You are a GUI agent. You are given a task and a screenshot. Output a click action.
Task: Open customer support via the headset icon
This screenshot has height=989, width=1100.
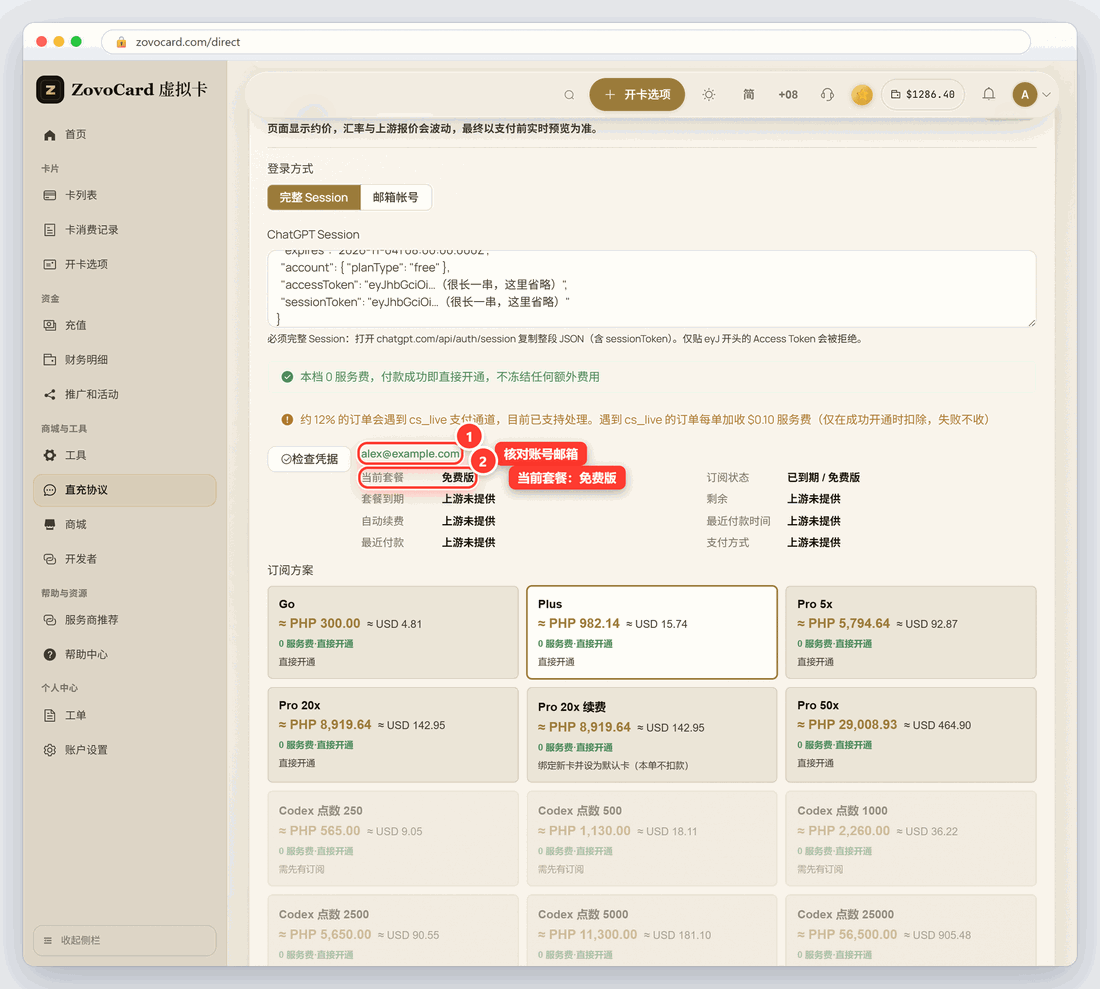[827, 95]
